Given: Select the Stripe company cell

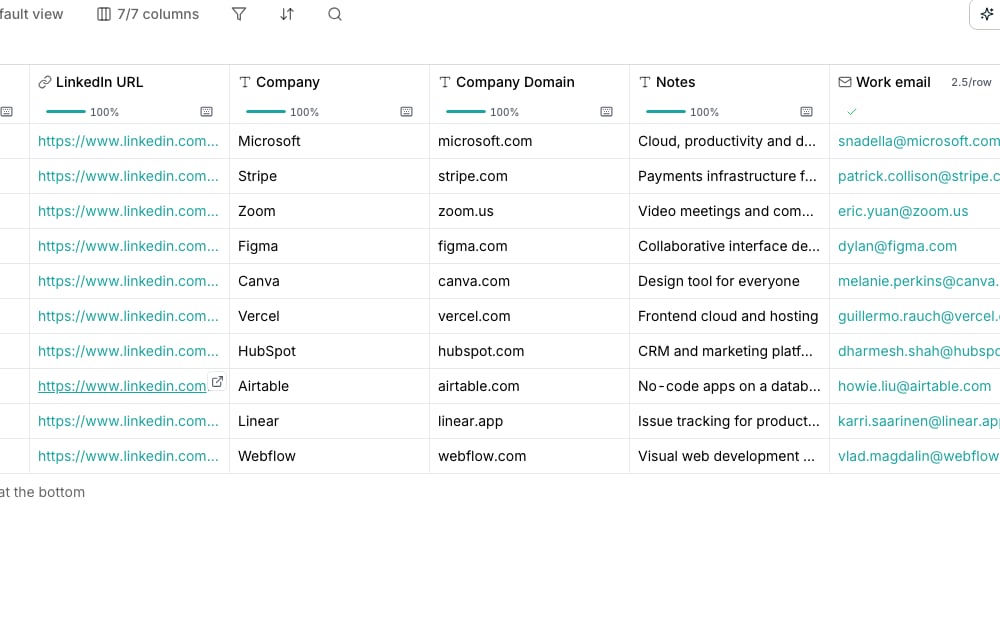Looking at the screenshot, I should pos(329,176).
